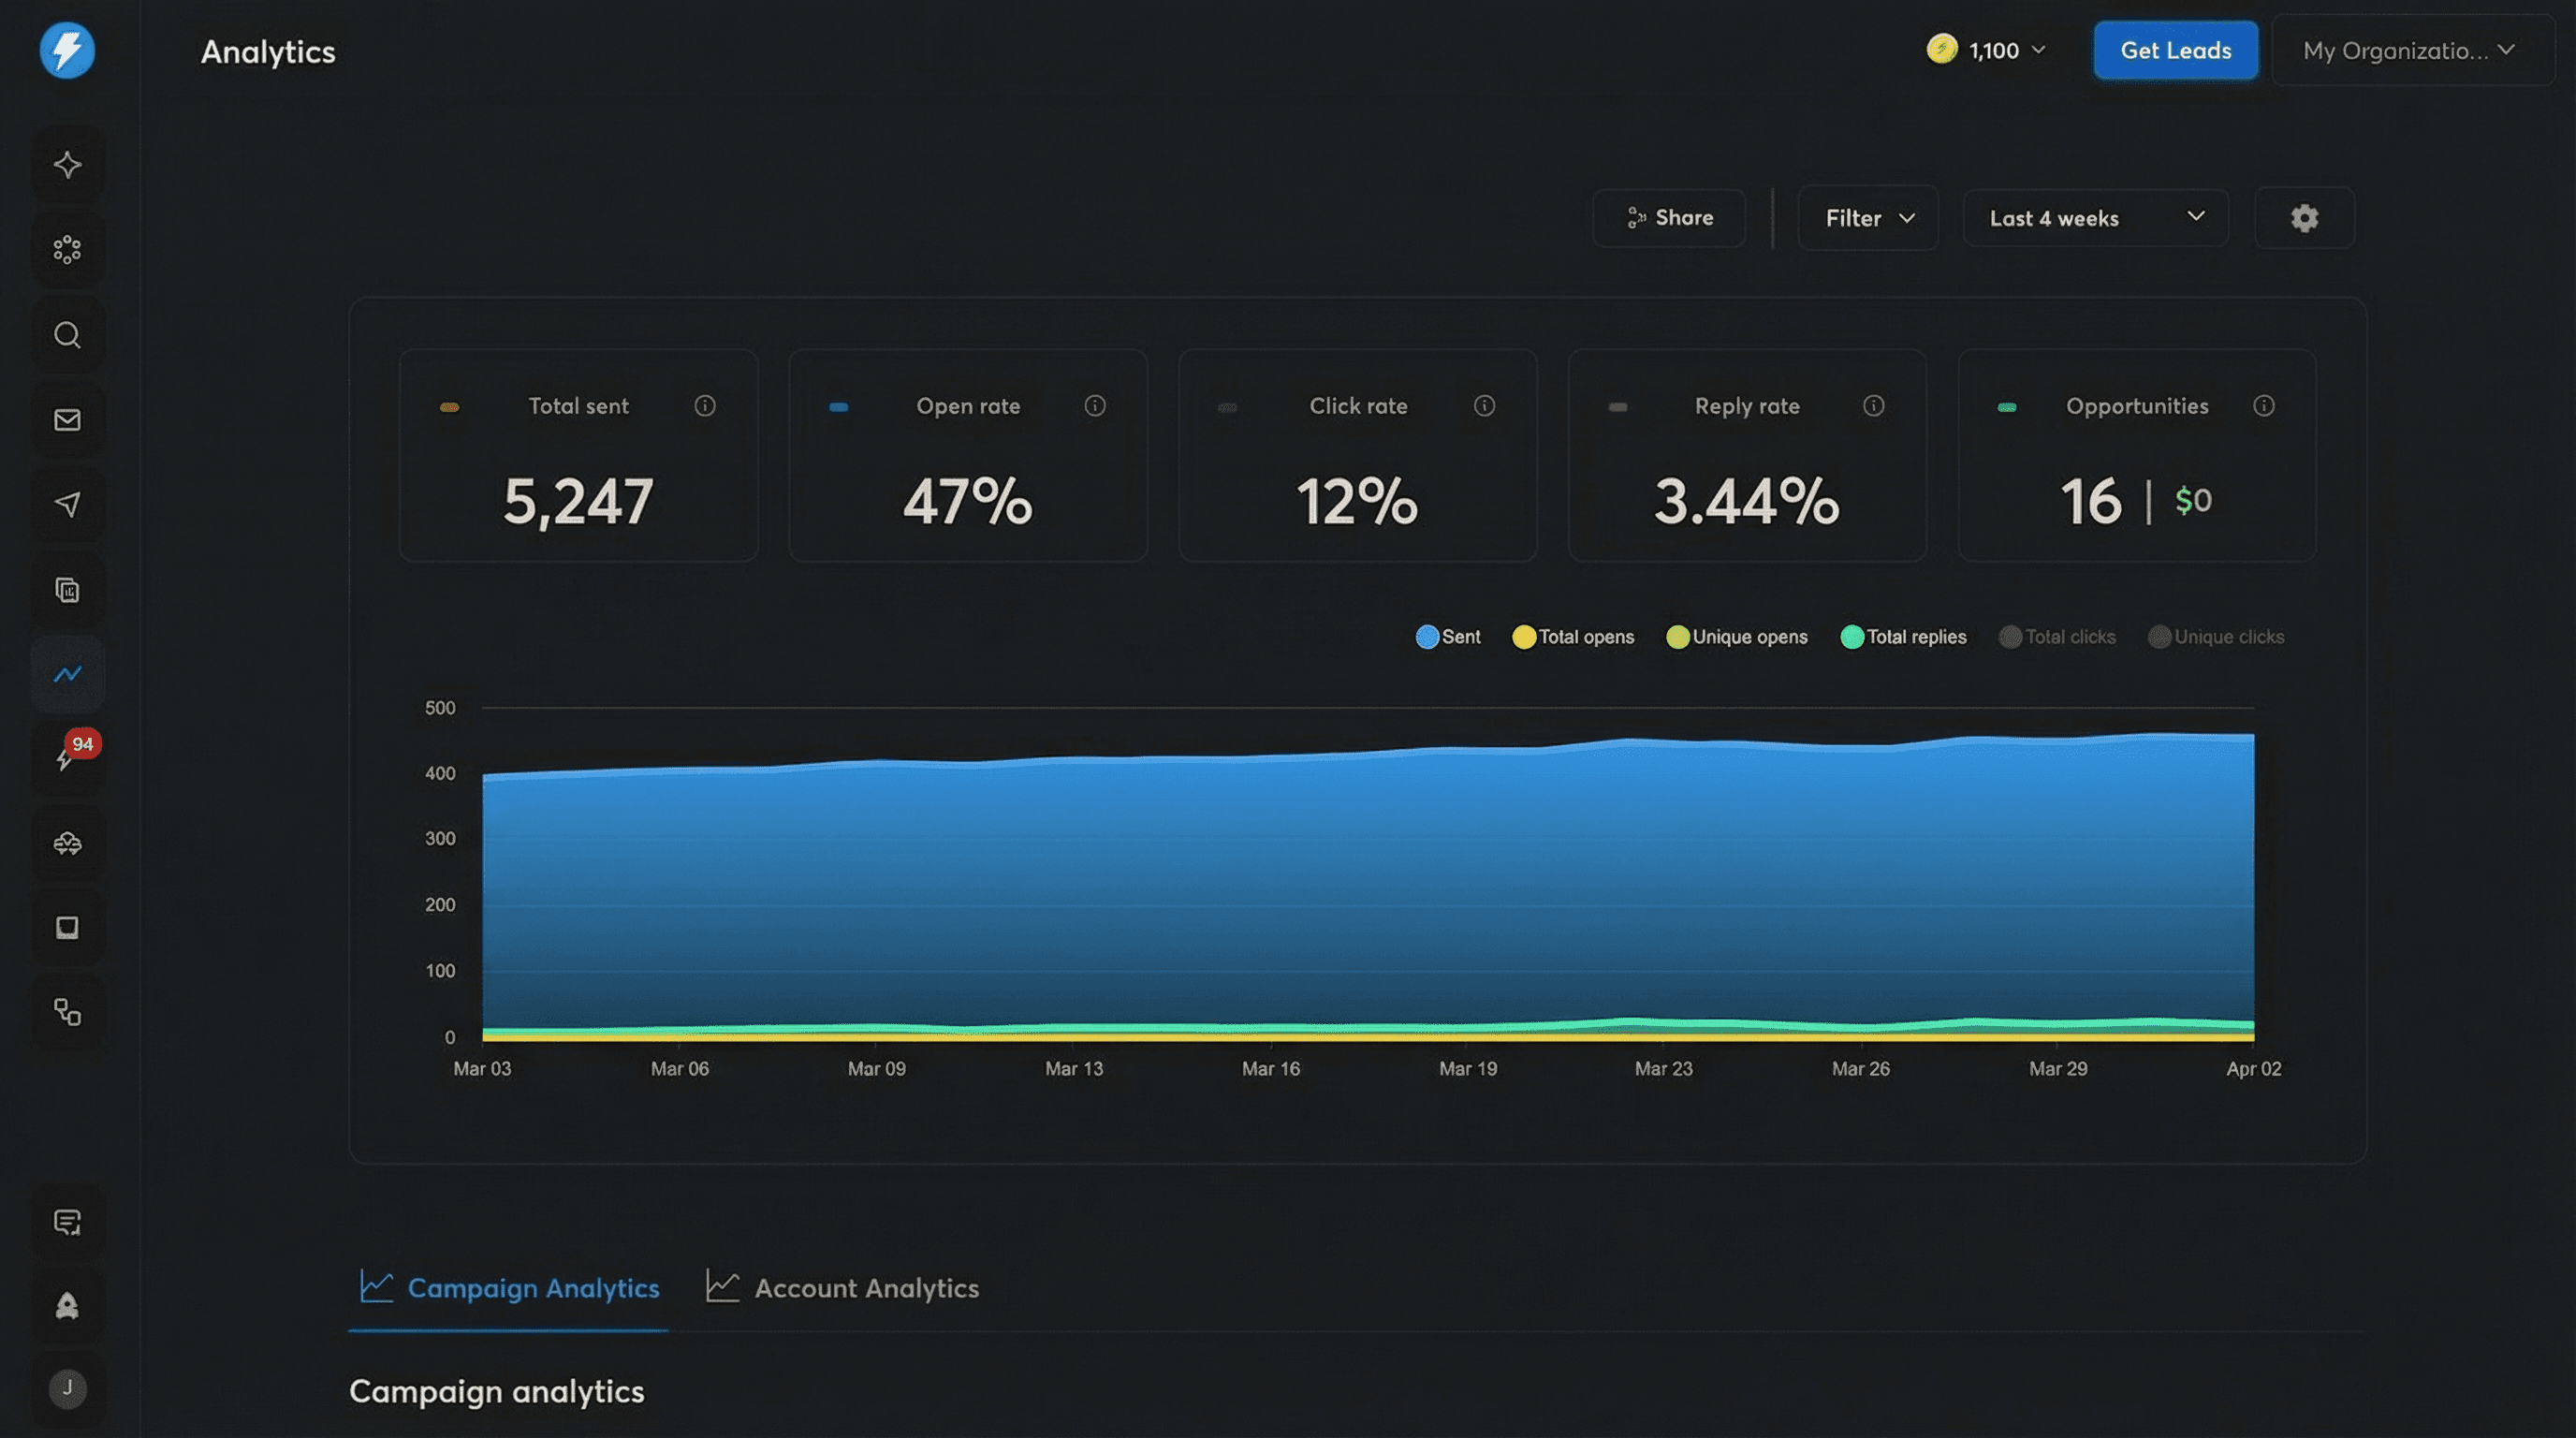Click the sparkle star sidebar icon

click(x=67, y=165)
